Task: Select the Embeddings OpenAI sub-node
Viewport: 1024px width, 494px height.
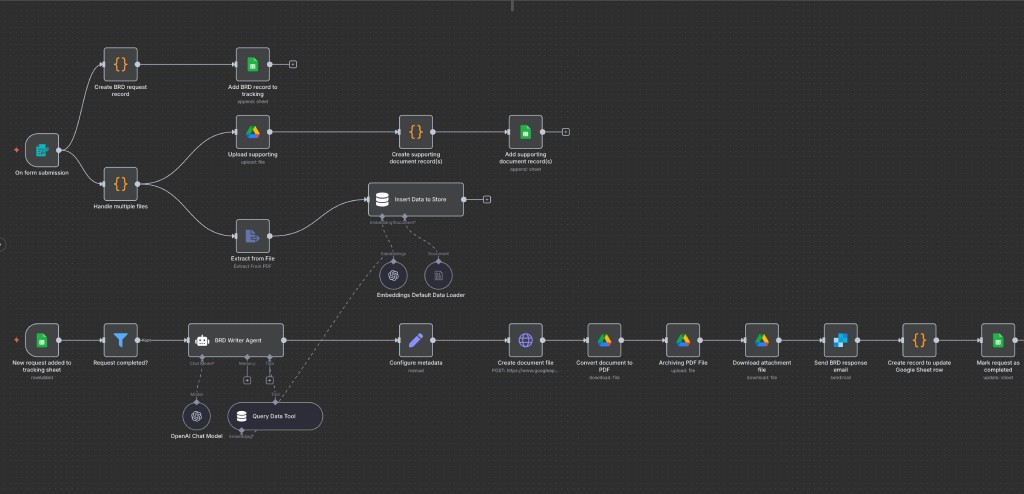Action: [x=393, y=276]
